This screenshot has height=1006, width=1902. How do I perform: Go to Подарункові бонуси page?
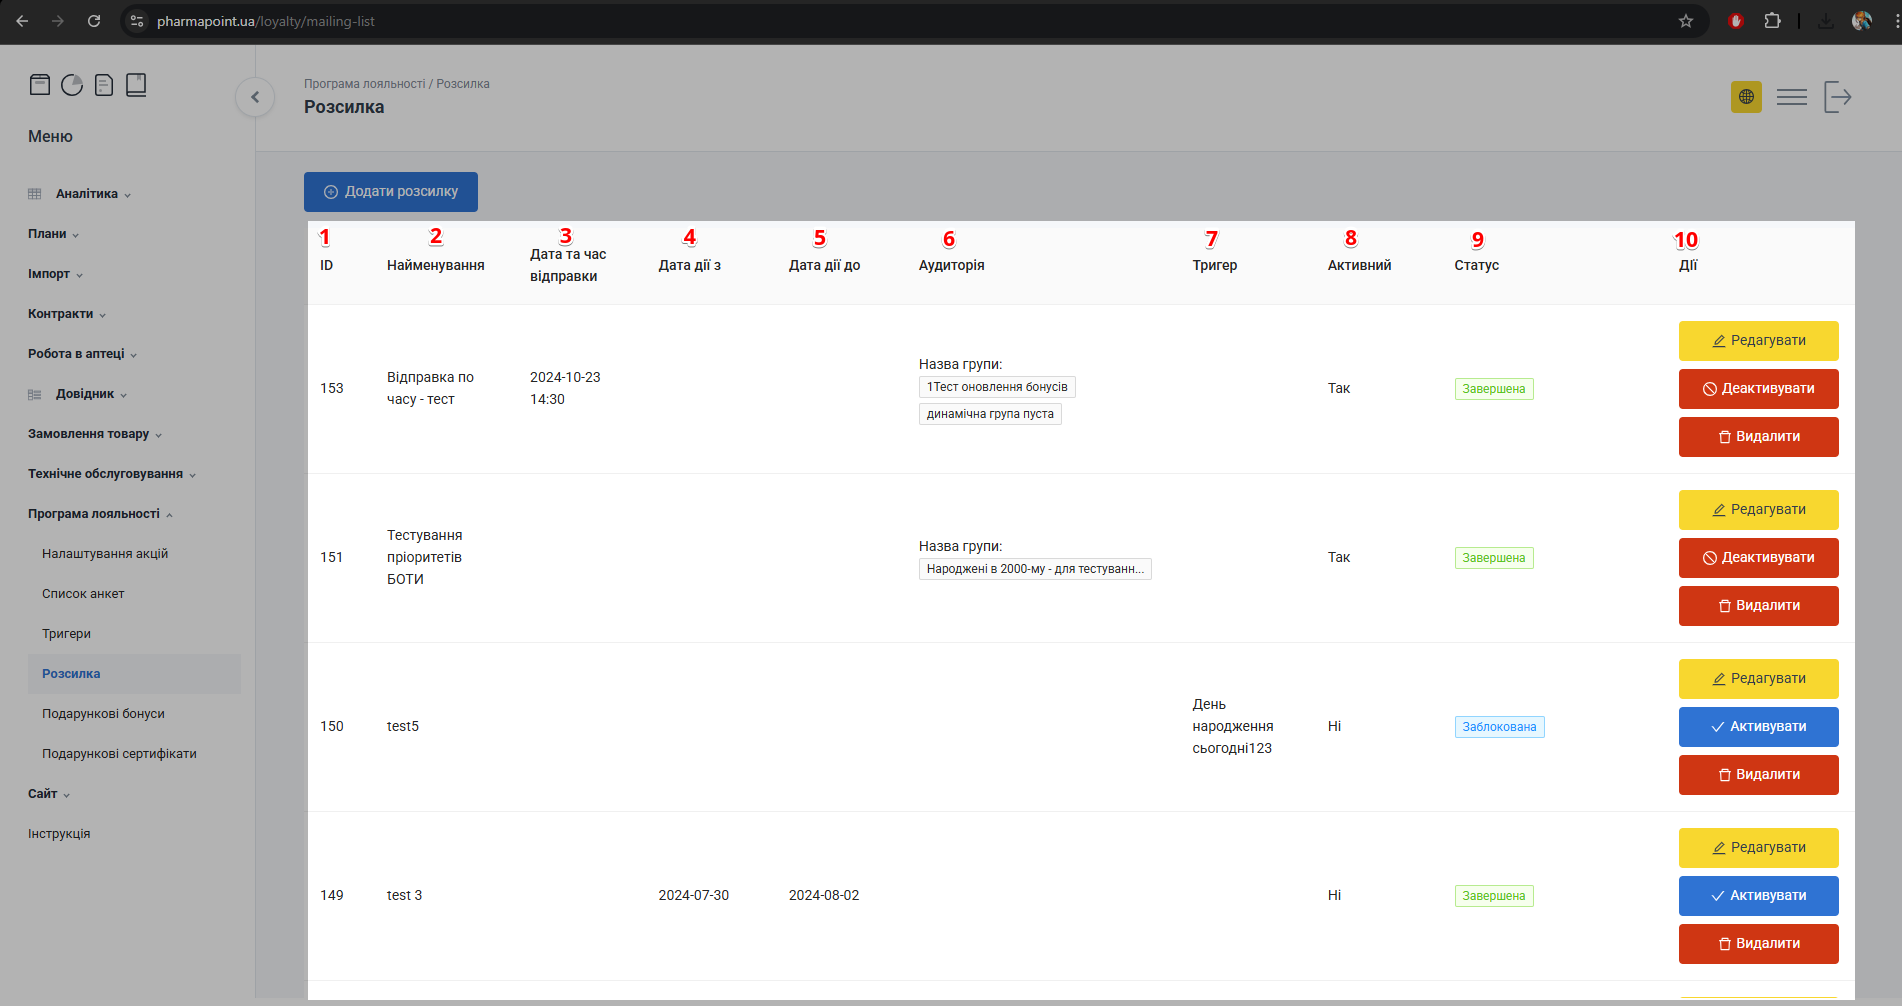[103, 714]
